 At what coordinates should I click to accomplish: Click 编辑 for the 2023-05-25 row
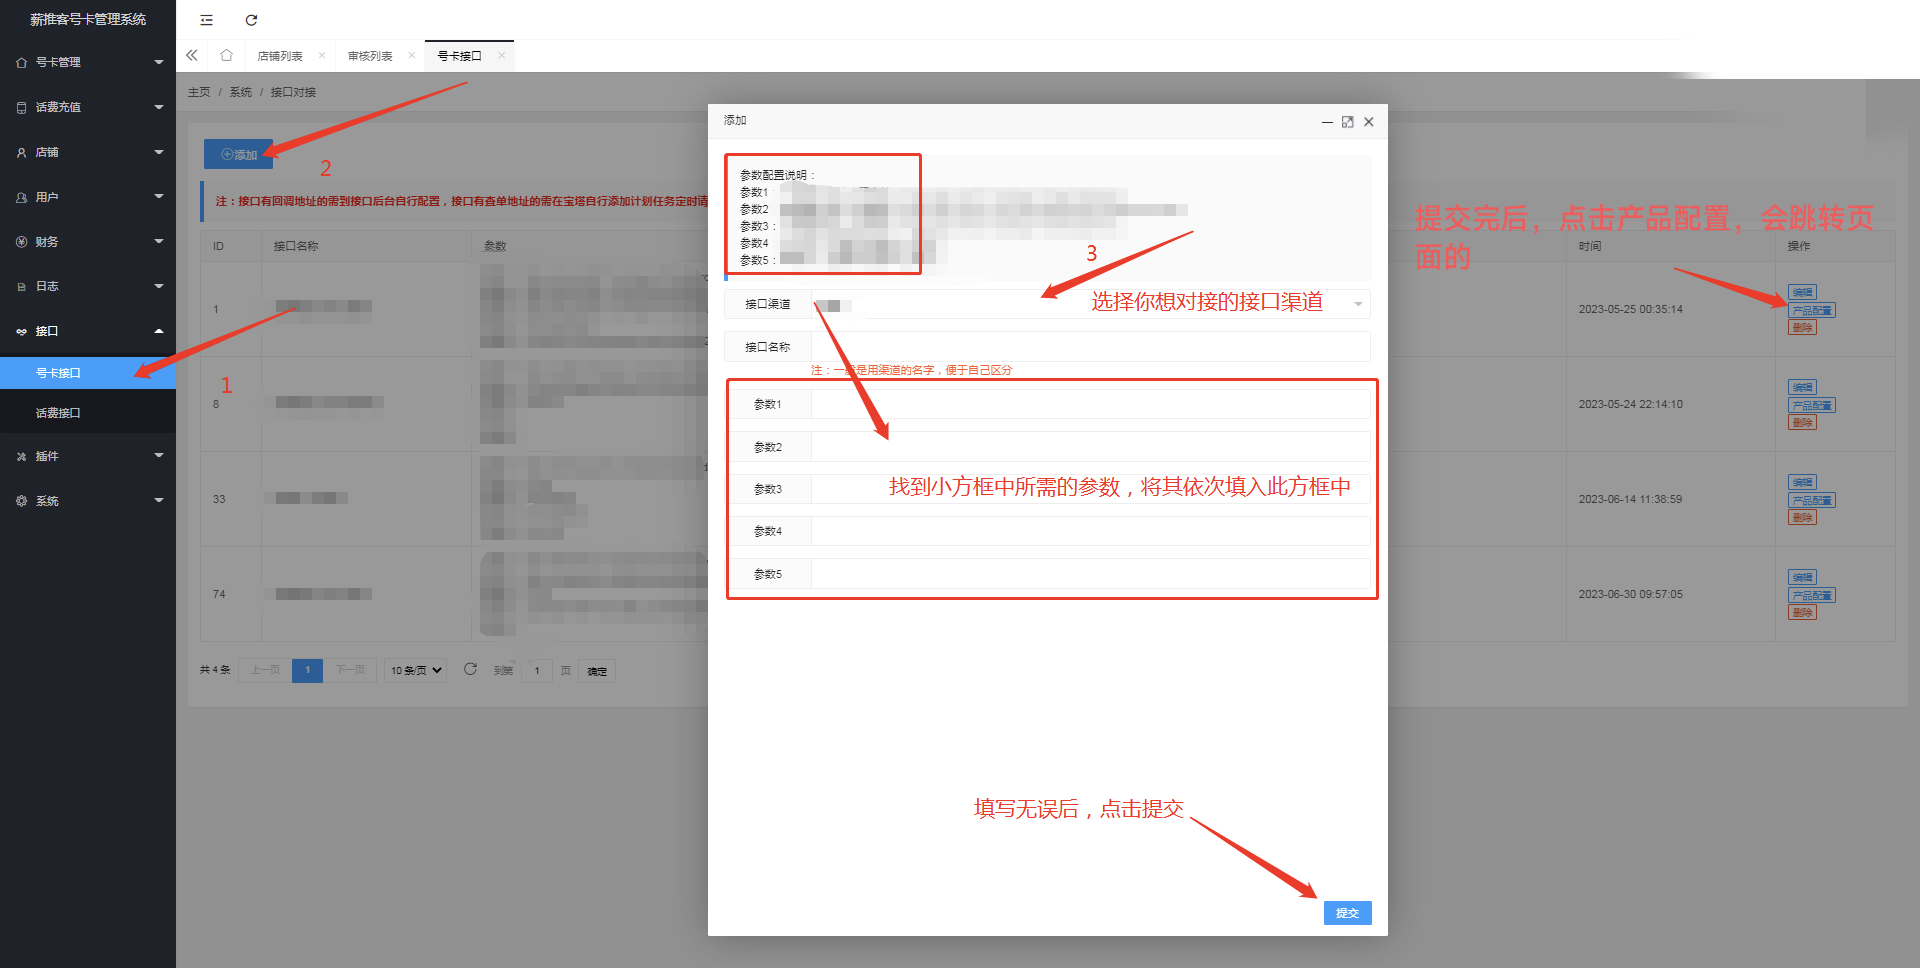coord(1802,293)
